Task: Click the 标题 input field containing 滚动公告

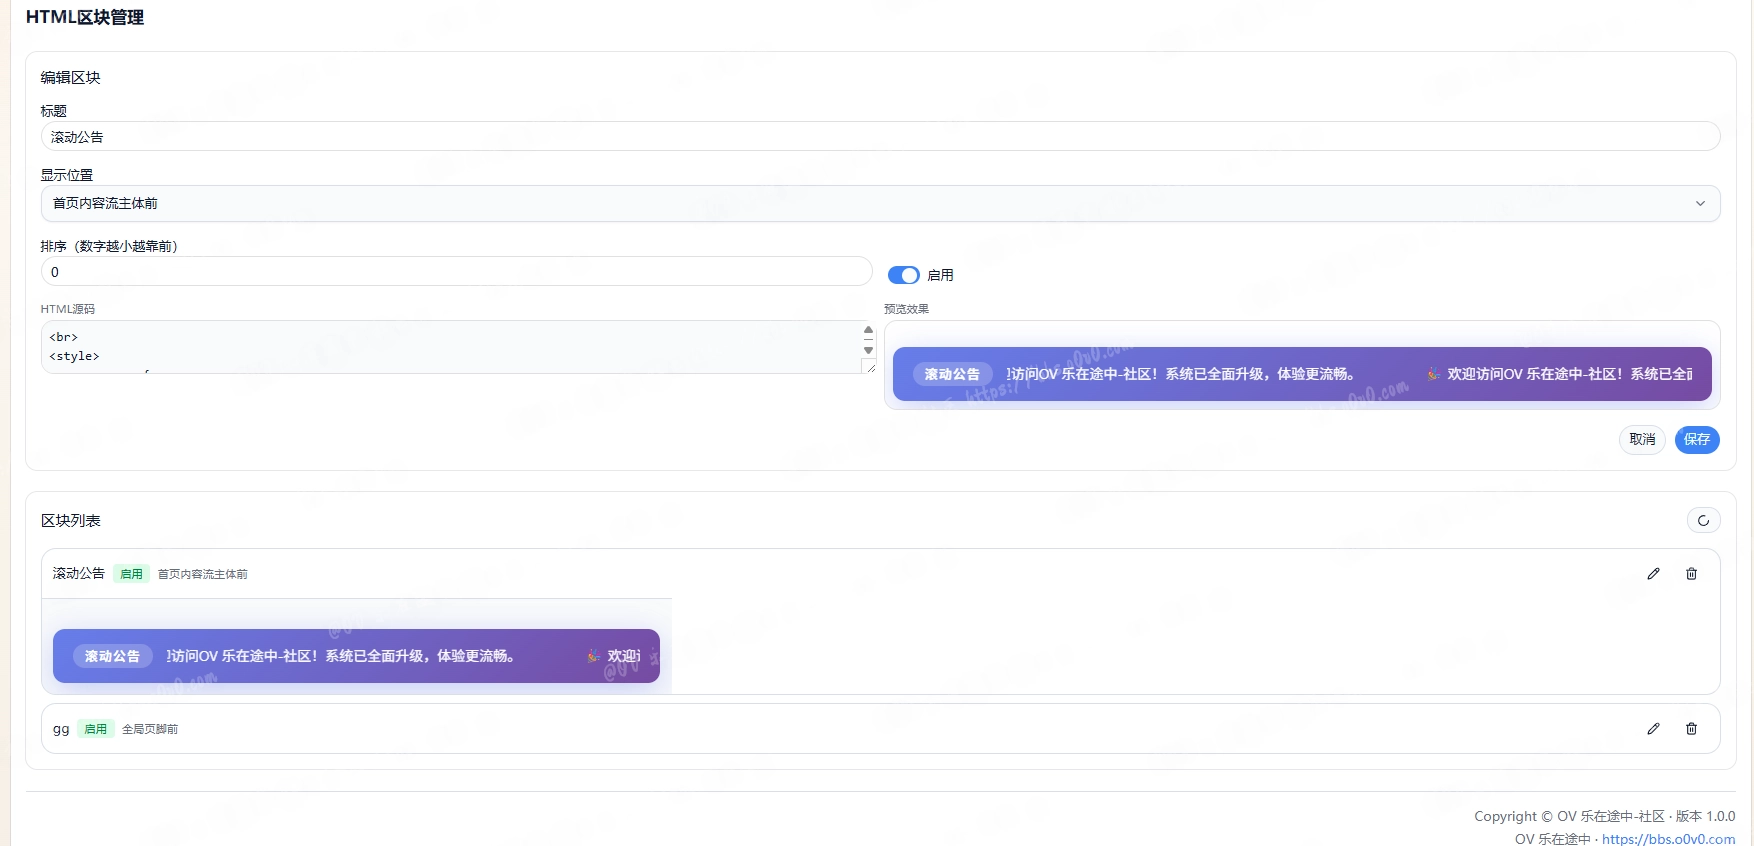Action: (880, 137)
